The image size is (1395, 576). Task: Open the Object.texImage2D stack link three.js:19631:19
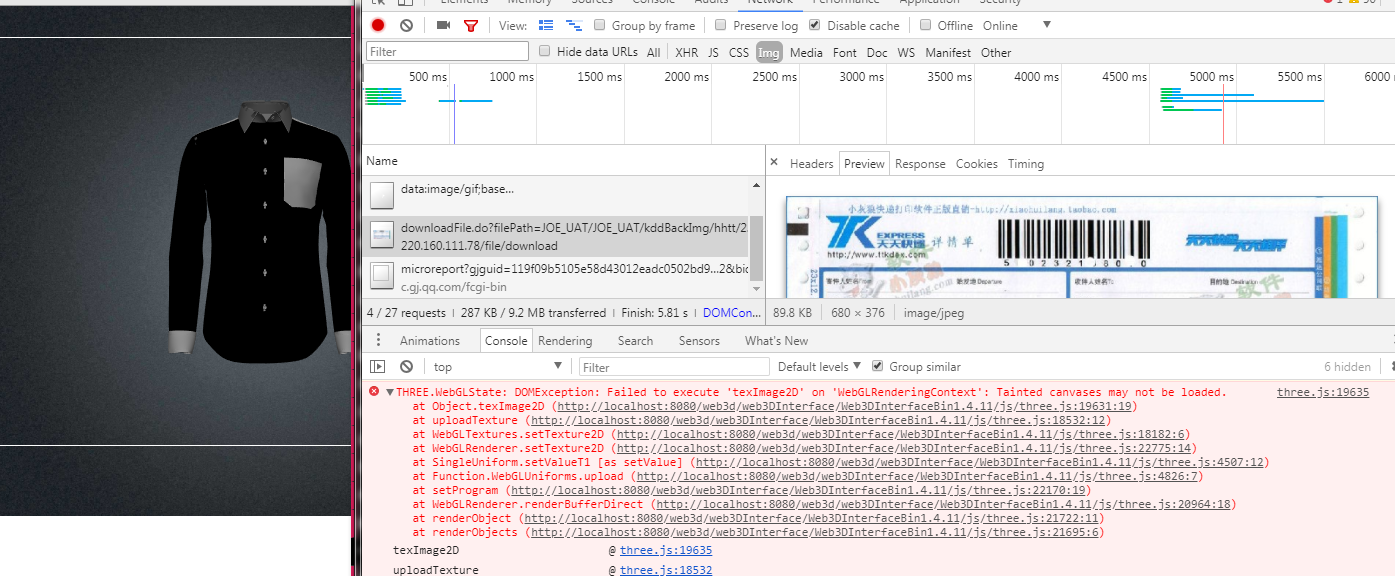(844, 406)
